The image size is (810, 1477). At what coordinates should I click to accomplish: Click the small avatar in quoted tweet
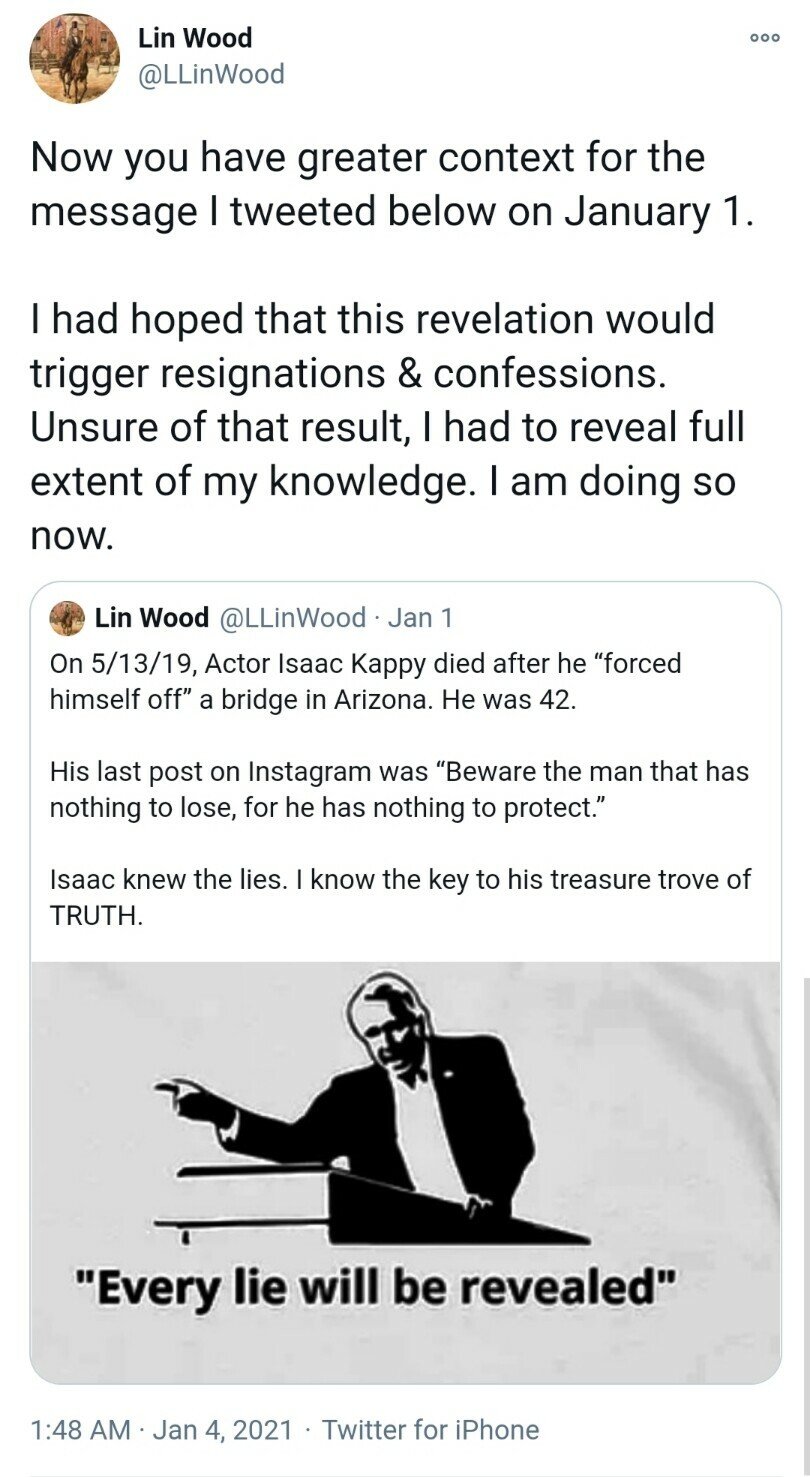click(68, 619)
